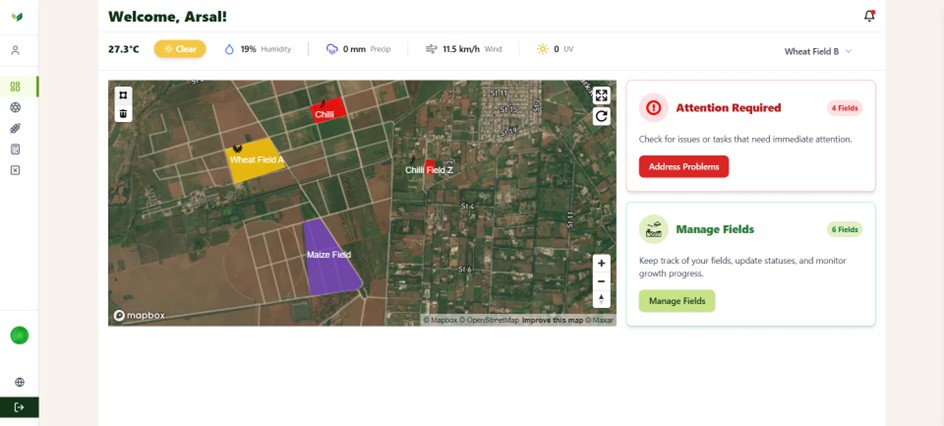This screenshot has height=426, width=944.
Task: Zoom in on the map
Action: 601,264
